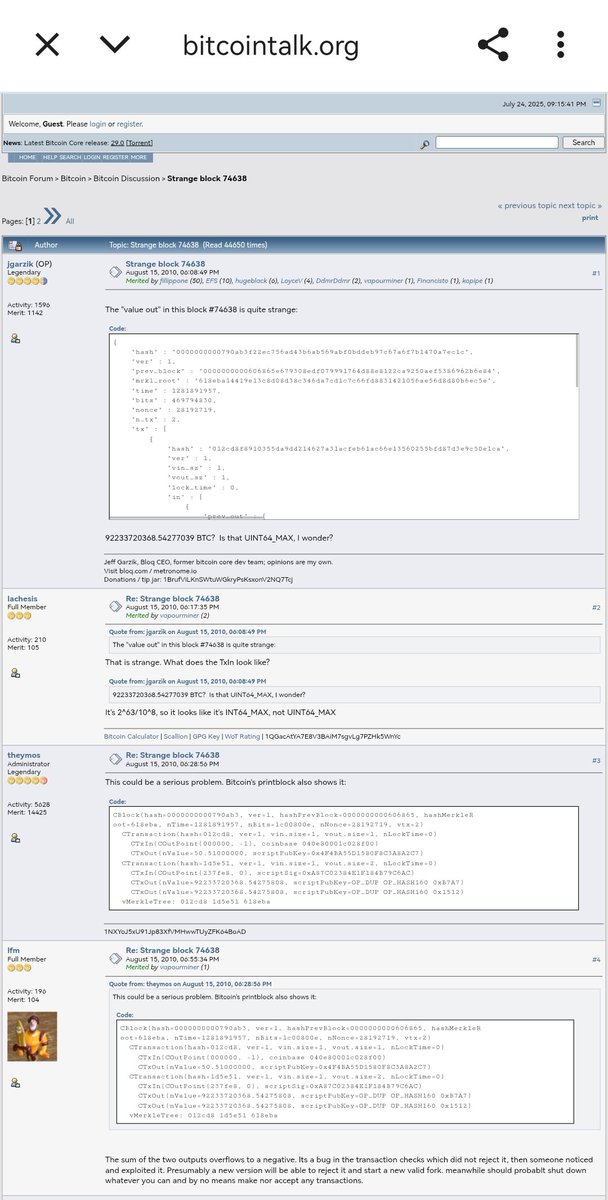Open lachesis view profile icon
The image size is (608, 1200).
[x=15, y=673]
